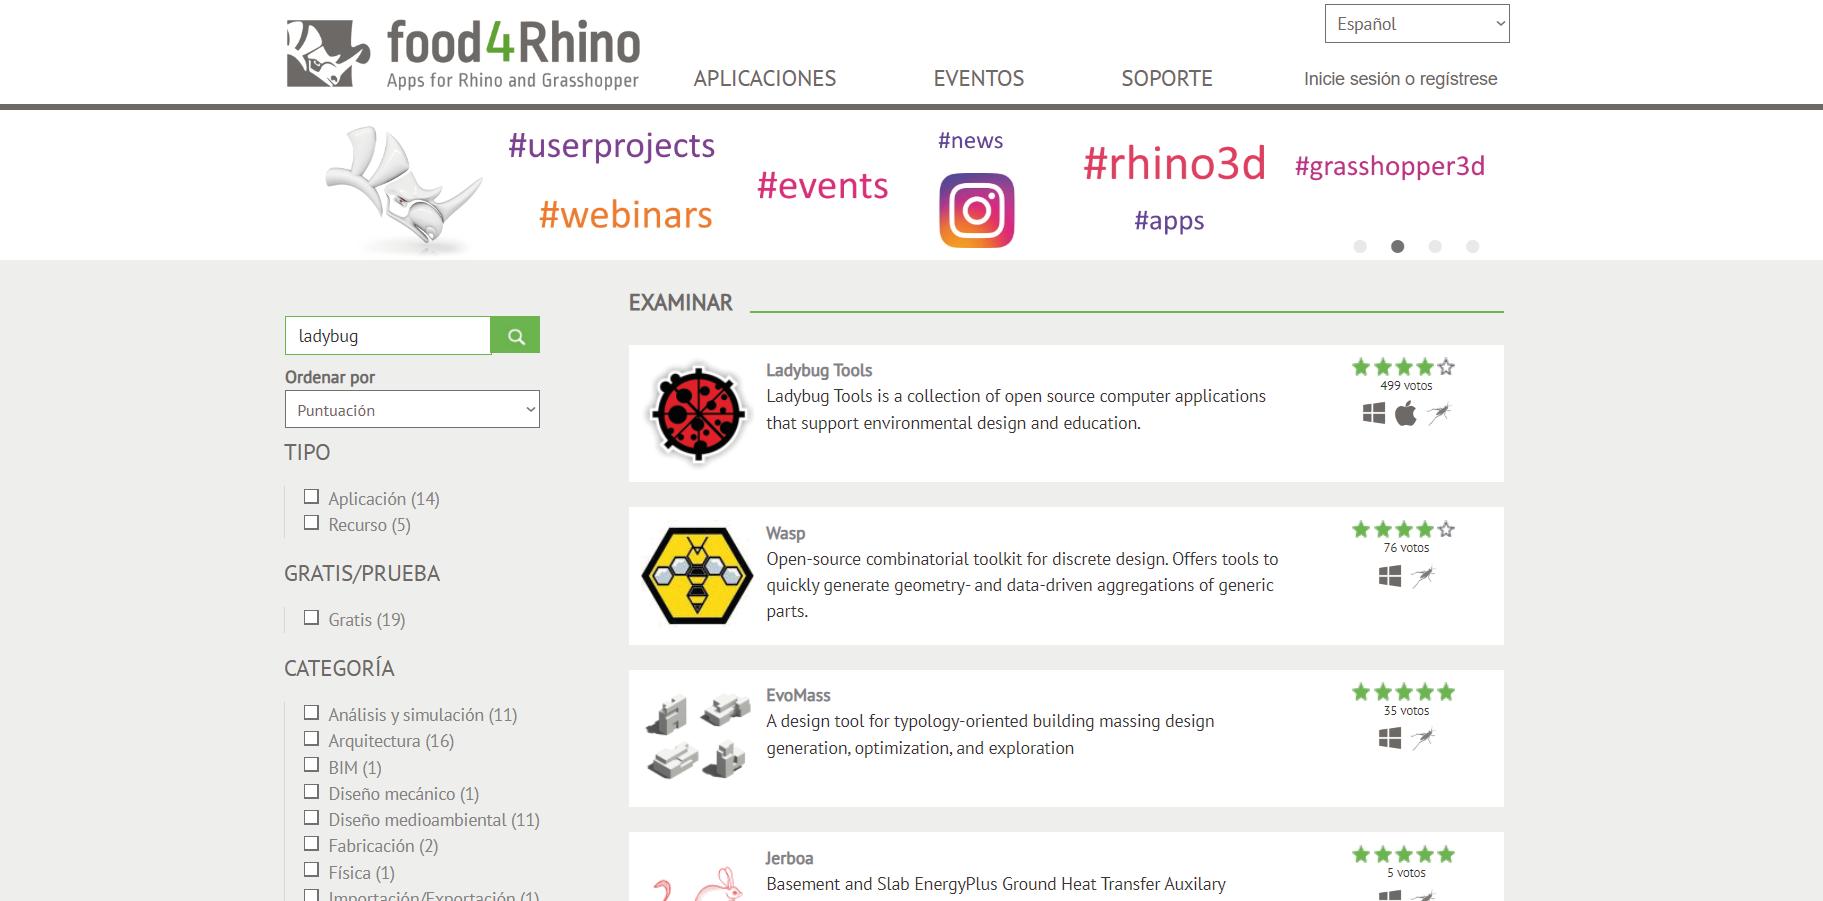Open the APLICACIONES menu
This screenshot has width=1823, height=901.
coord(765,78)
